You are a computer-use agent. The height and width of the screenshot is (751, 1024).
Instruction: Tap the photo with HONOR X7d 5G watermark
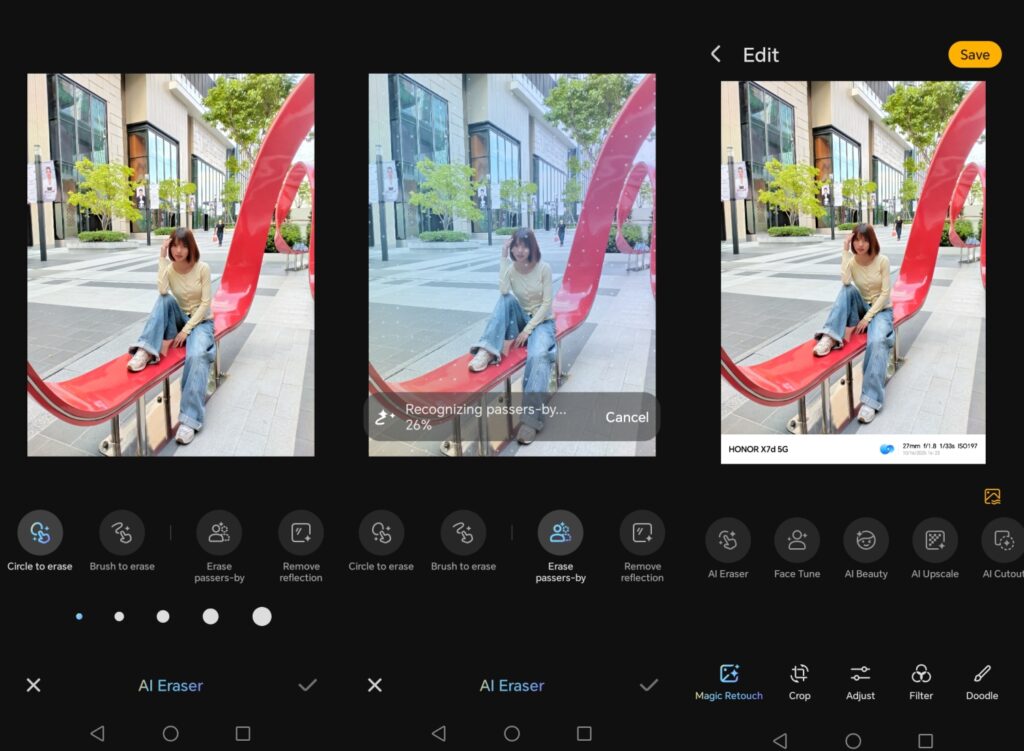[853, 260]
